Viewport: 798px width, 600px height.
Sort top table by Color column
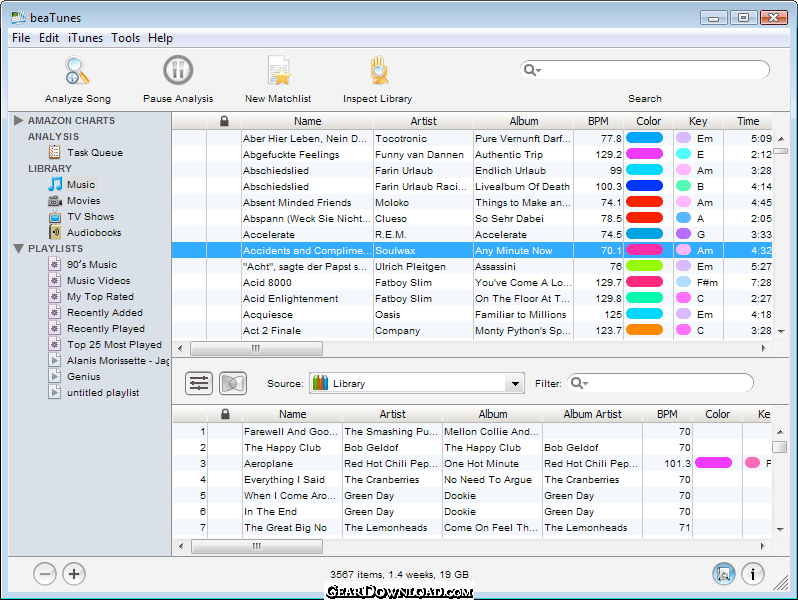[x=648, y=121]
